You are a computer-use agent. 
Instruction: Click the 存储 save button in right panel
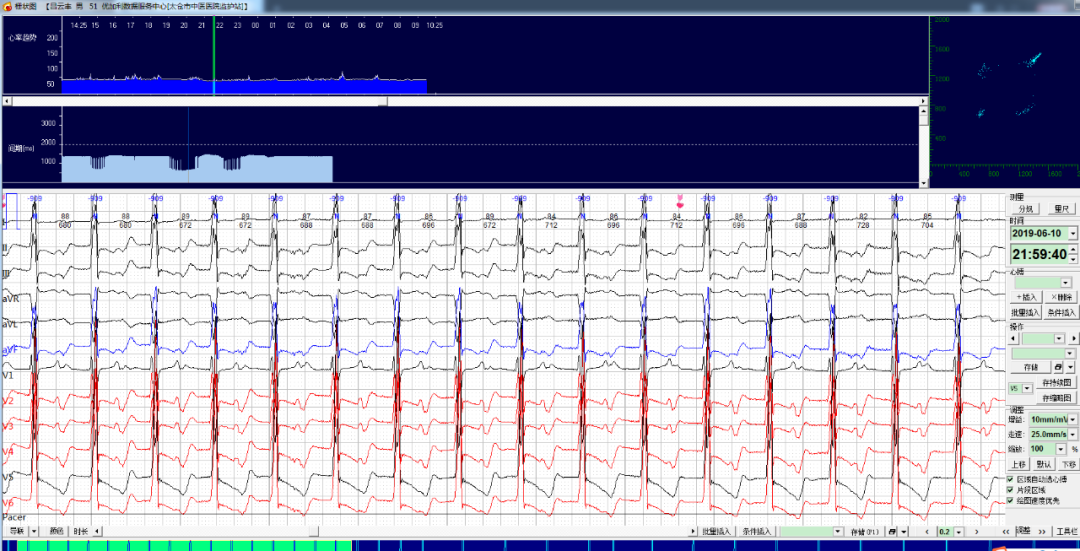[x=1026, y=367]
